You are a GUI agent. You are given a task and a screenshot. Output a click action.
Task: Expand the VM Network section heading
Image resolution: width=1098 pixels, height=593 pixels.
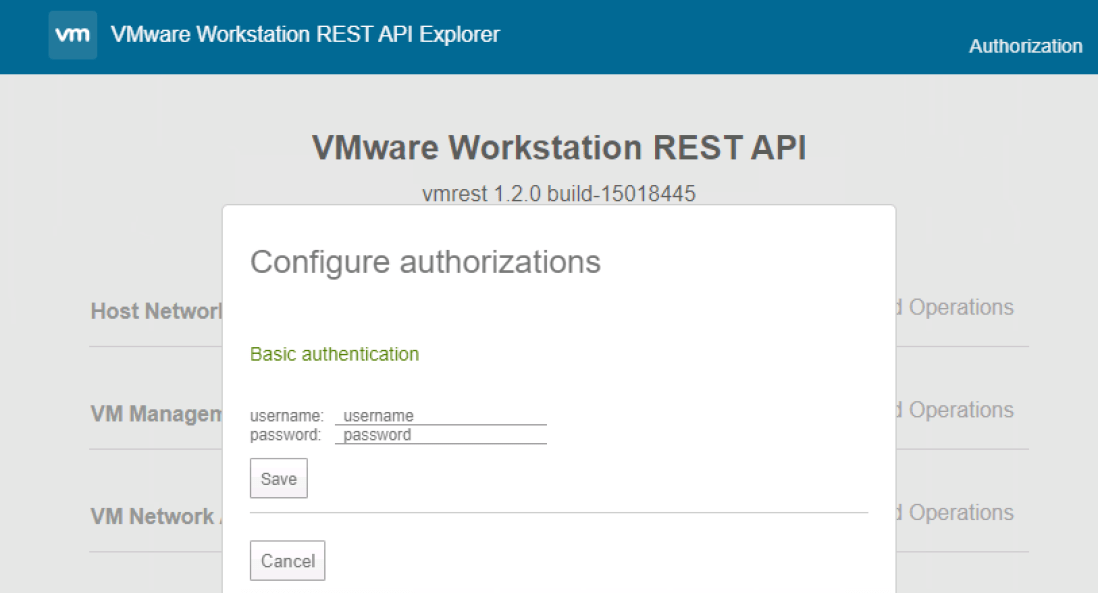coord(153,517)
